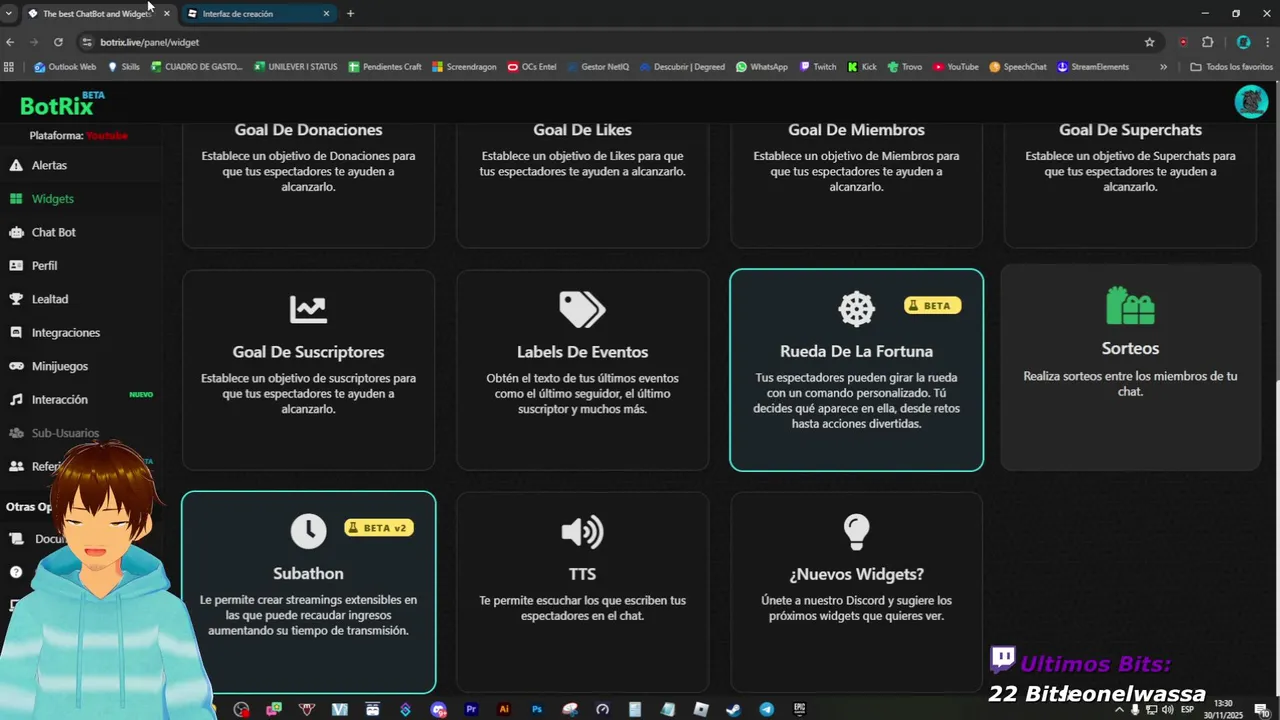Open the Twitch bookmark
The image size is (1280, 720).
tap(817, 67)
